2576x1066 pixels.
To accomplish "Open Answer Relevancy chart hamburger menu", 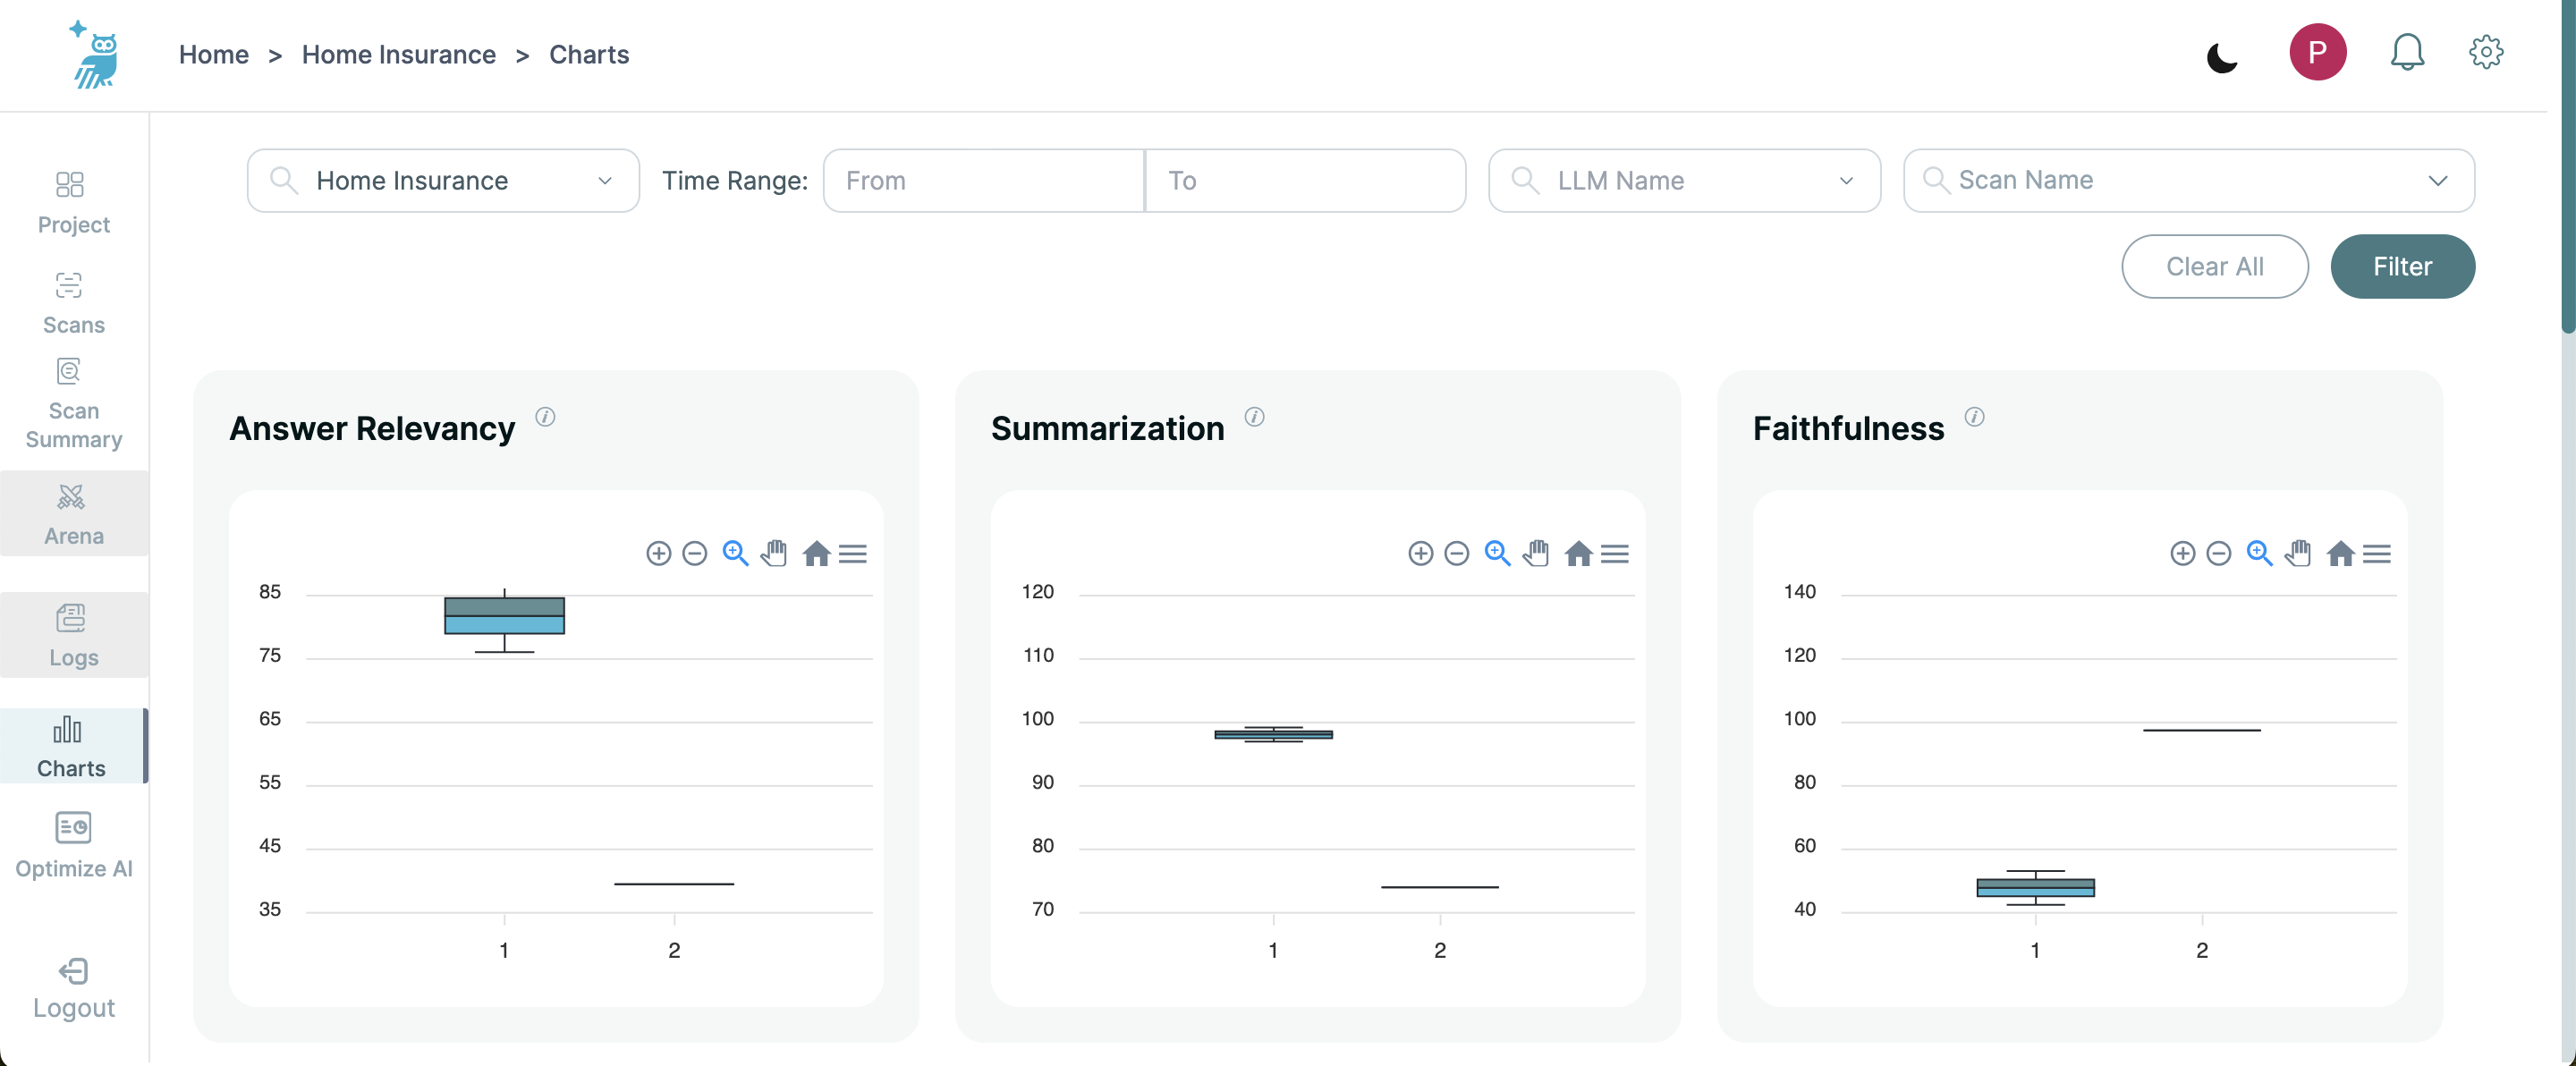I will (852, 554).
